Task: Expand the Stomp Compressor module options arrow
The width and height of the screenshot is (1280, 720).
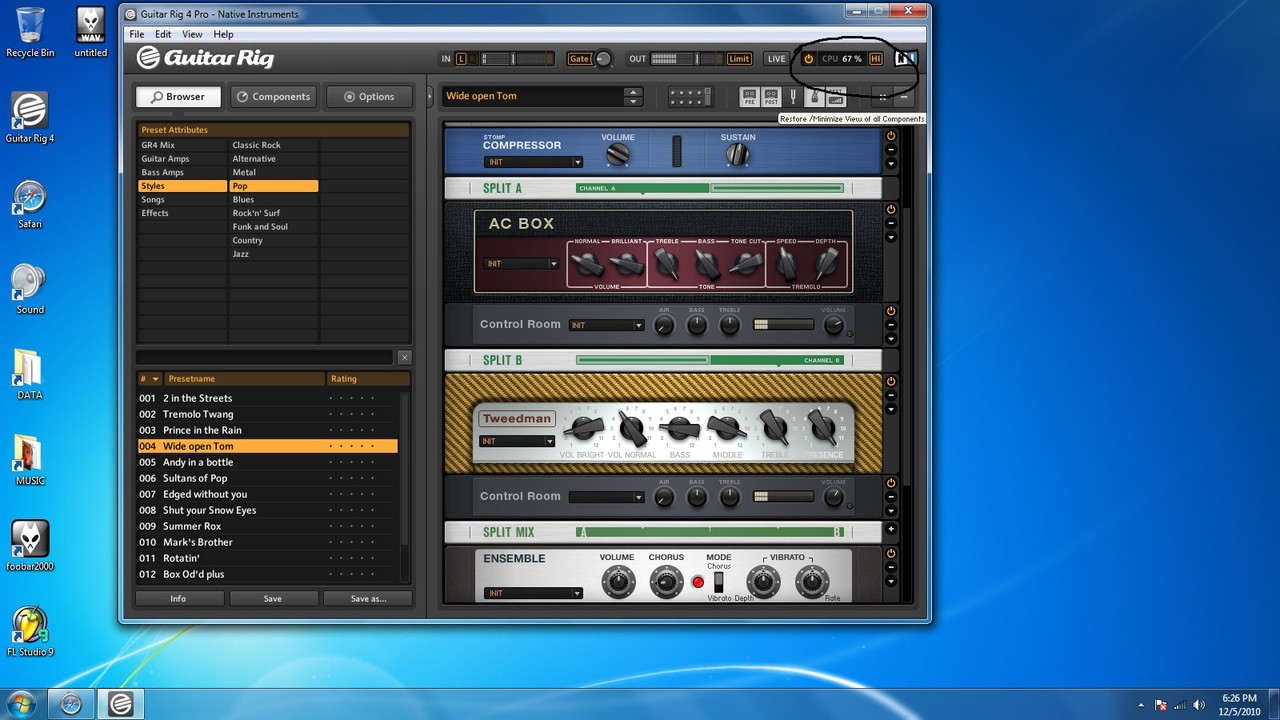Action: [x=891, y=165]
